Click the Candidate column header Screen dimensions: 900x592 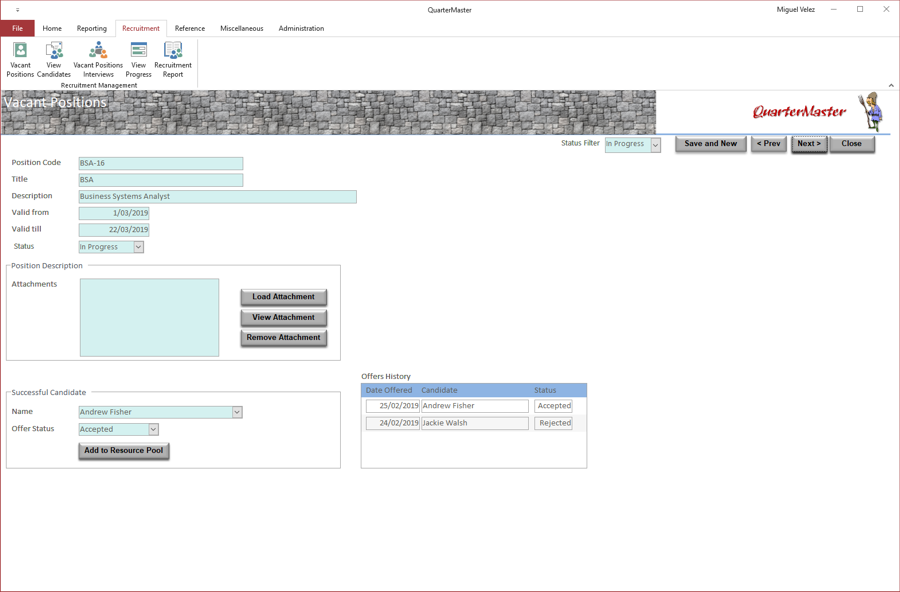(x=439, y=390)
